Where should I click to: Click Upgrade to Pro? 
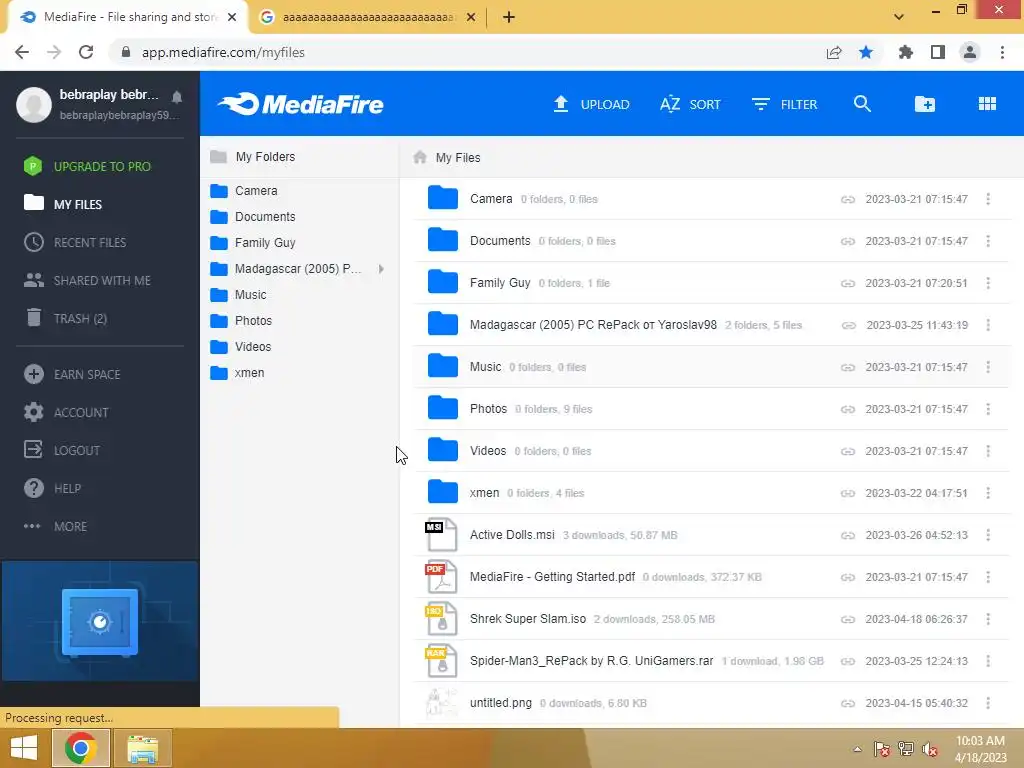(87, 167)
